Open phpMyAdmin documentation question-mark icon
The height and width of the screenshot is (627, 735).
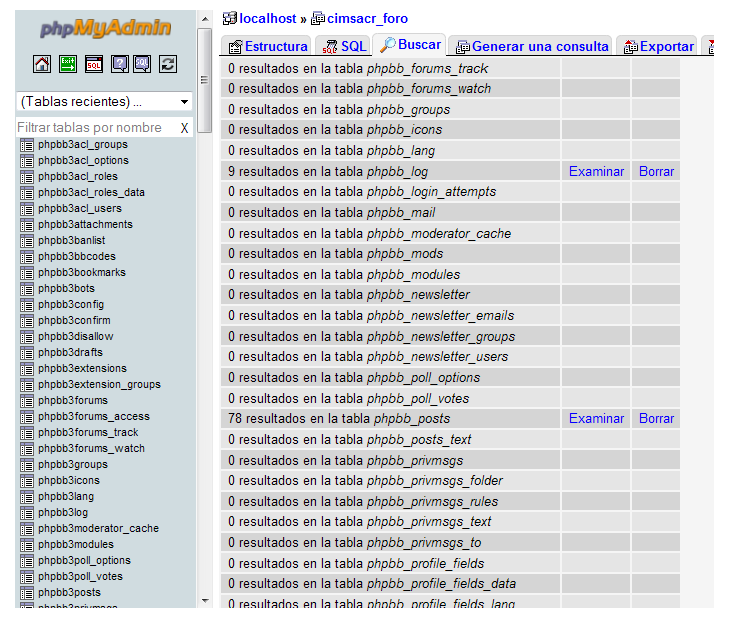(x=120, y=64)
